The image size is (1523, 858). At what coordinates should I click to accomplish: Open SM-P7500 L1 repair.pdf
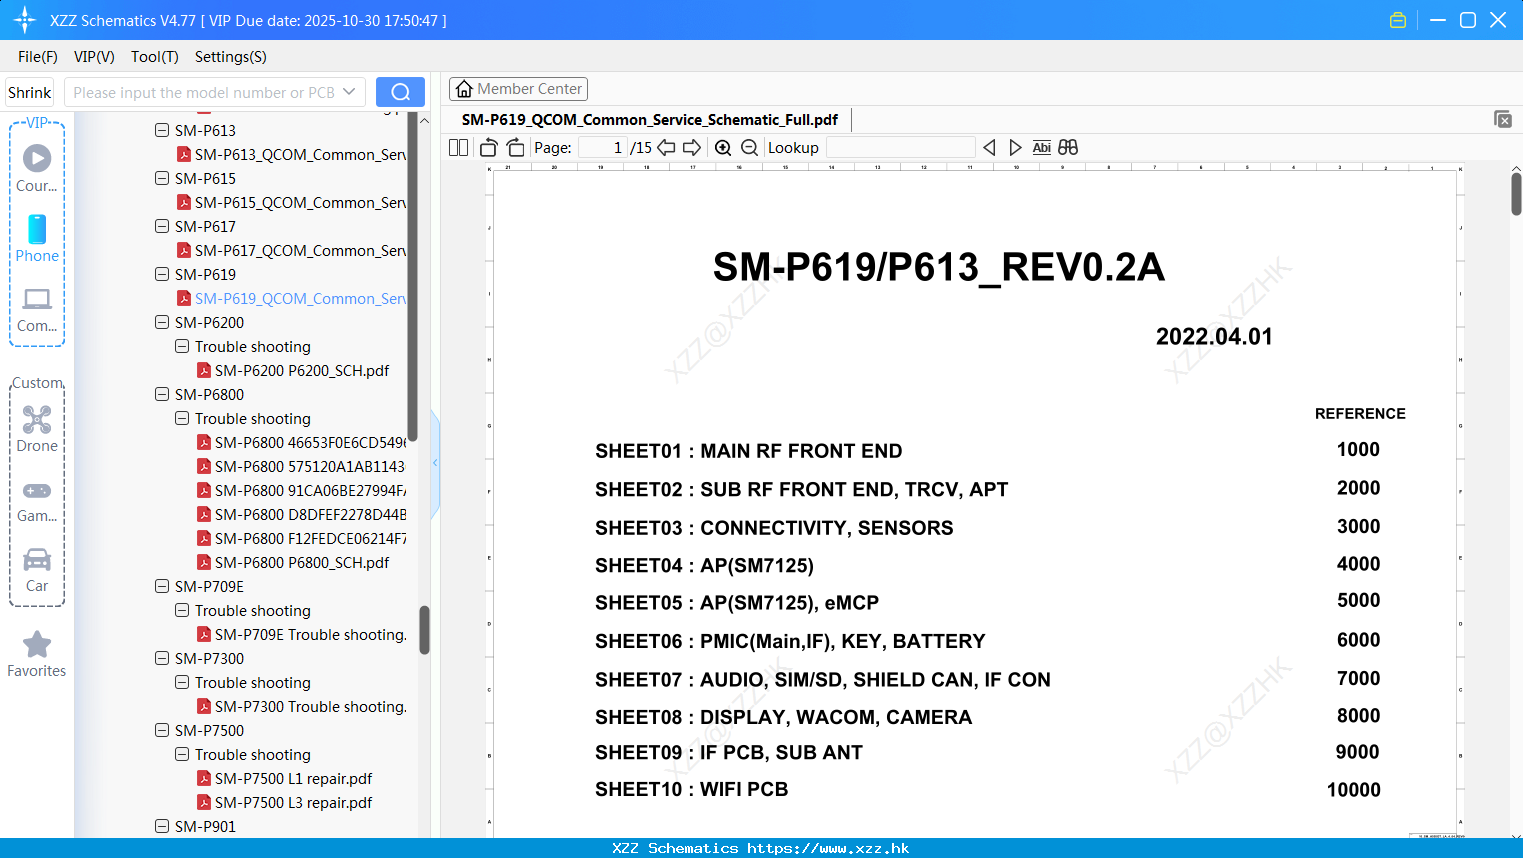pos(285,778)
